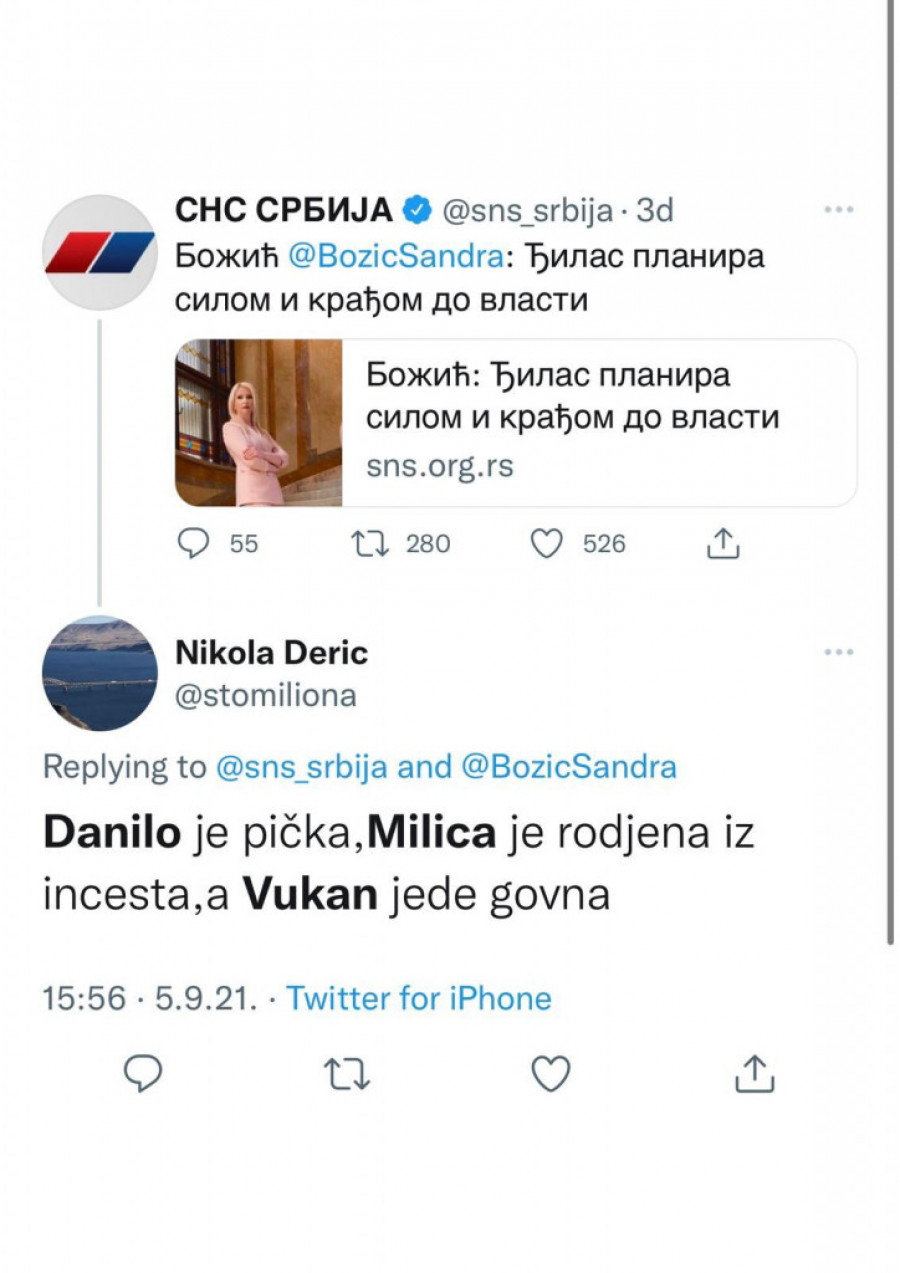Open more options for СНС СРБИЈА tweet
Viewport: 900px width, 1273px height.
pyautogui.click(x=837, y=211)
